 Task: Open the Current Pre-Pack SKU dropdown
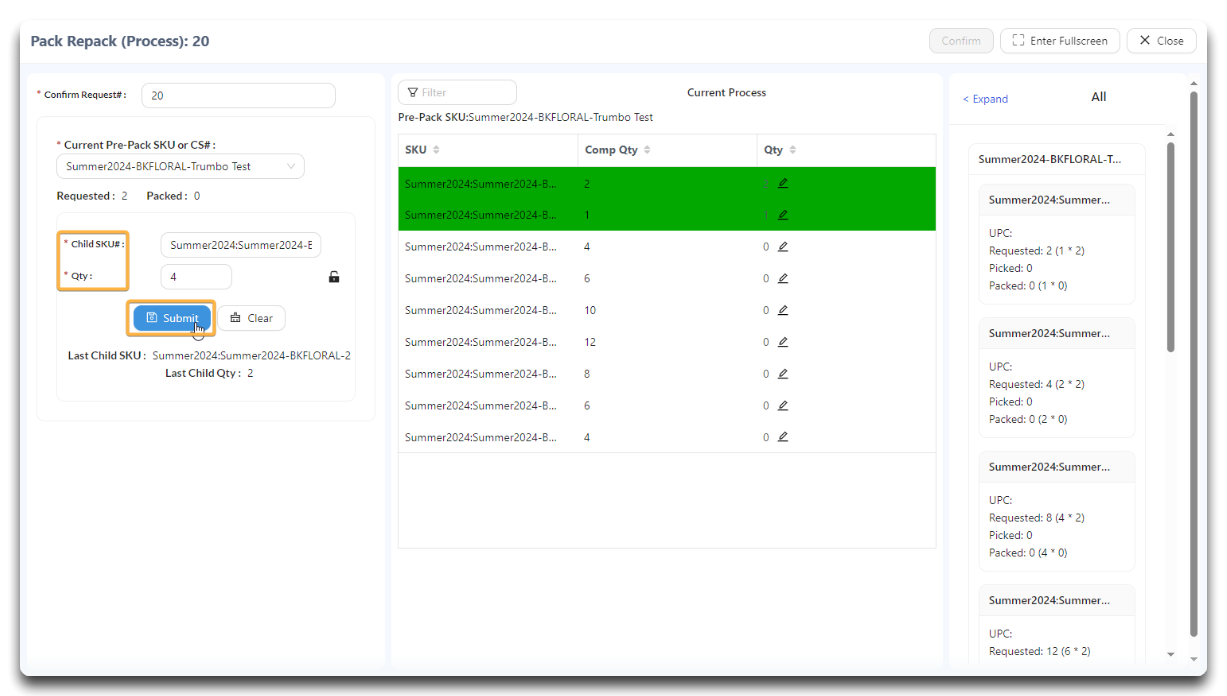(180, 166)
